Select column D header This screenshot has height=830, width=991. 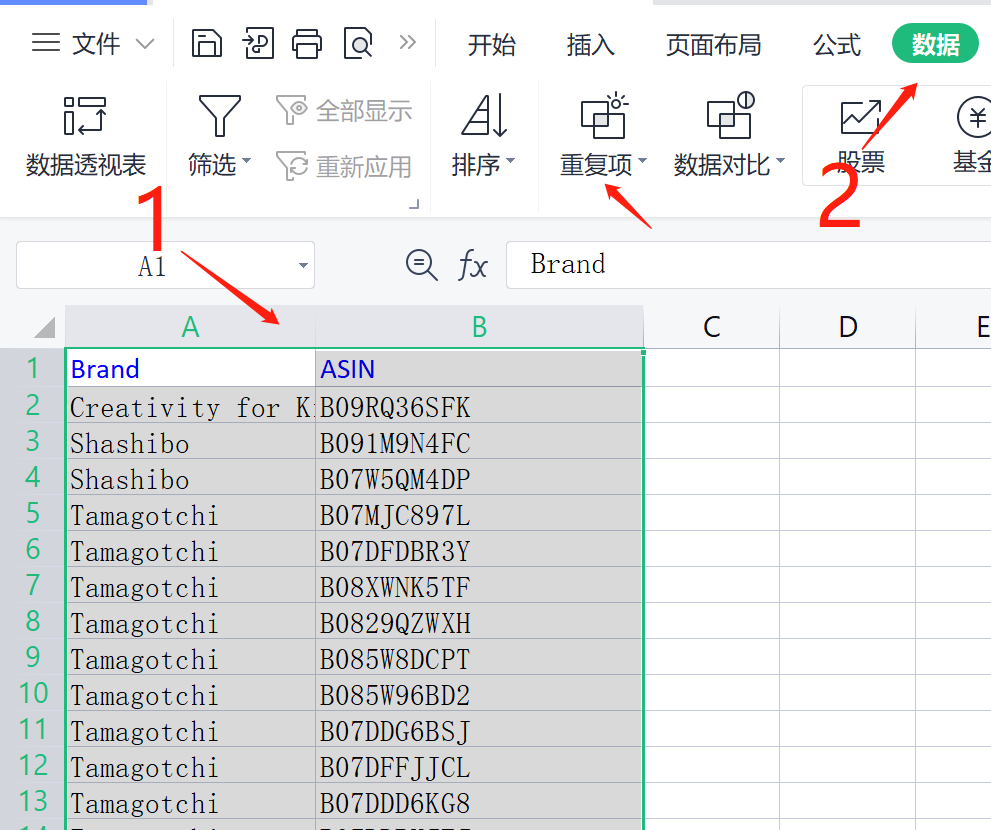coord(848,327)
